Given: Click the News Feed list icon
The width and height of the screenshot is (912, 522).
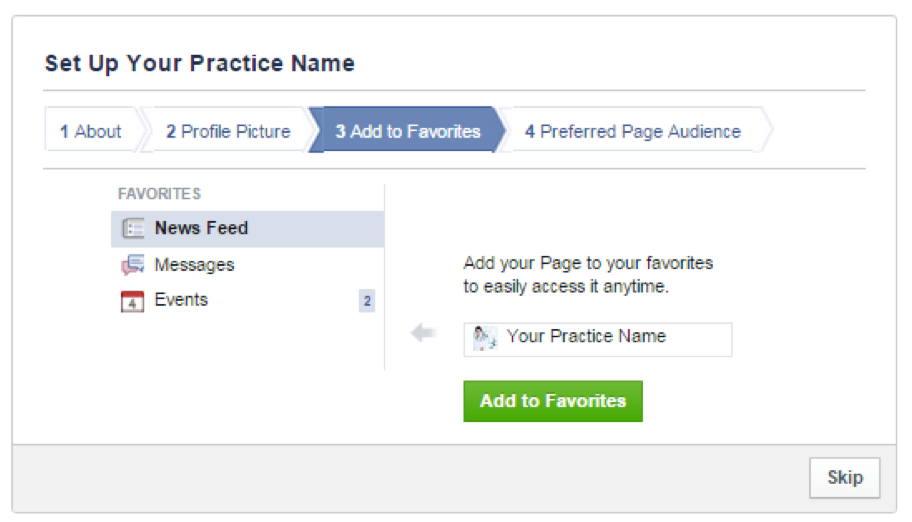Looking at the screenshot, I should [x=133, y=228].
